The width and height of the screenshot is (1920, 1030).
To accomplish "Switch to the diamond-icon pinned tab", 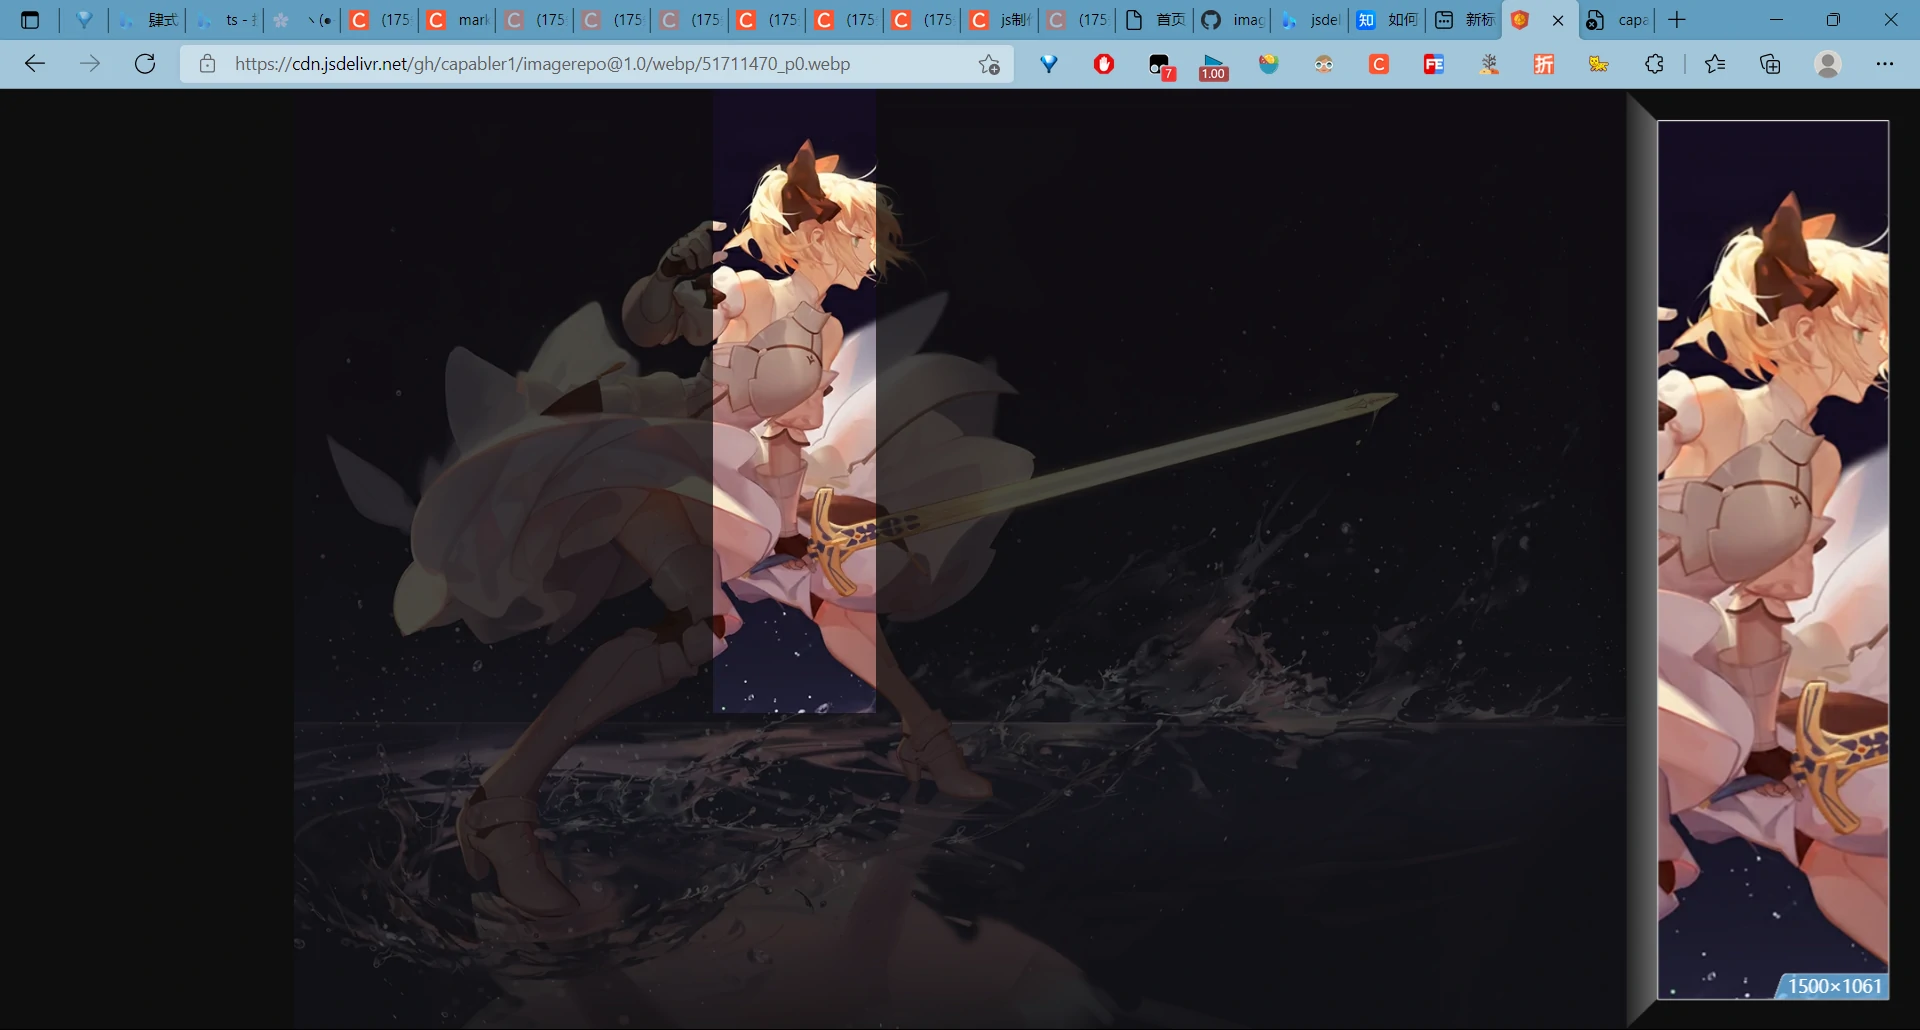I will click(x=84, y=20).
